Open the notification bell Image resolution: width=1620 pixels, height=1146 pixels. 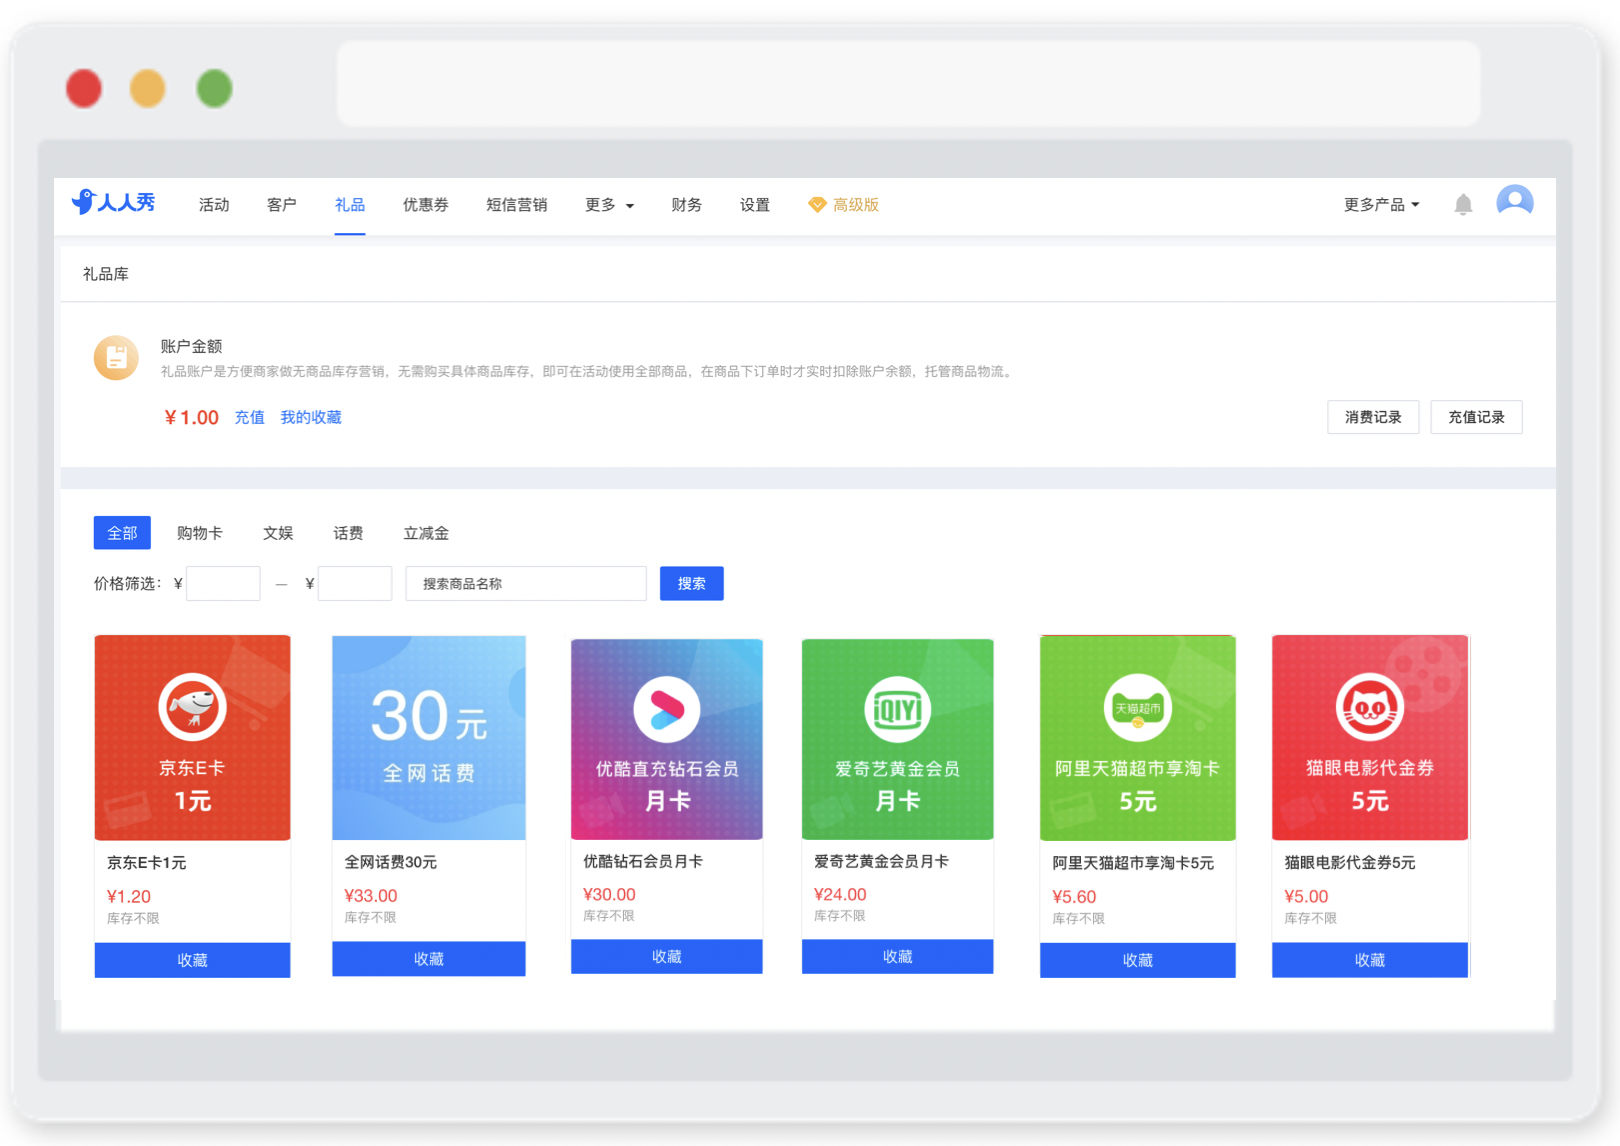pos(1463,205)
